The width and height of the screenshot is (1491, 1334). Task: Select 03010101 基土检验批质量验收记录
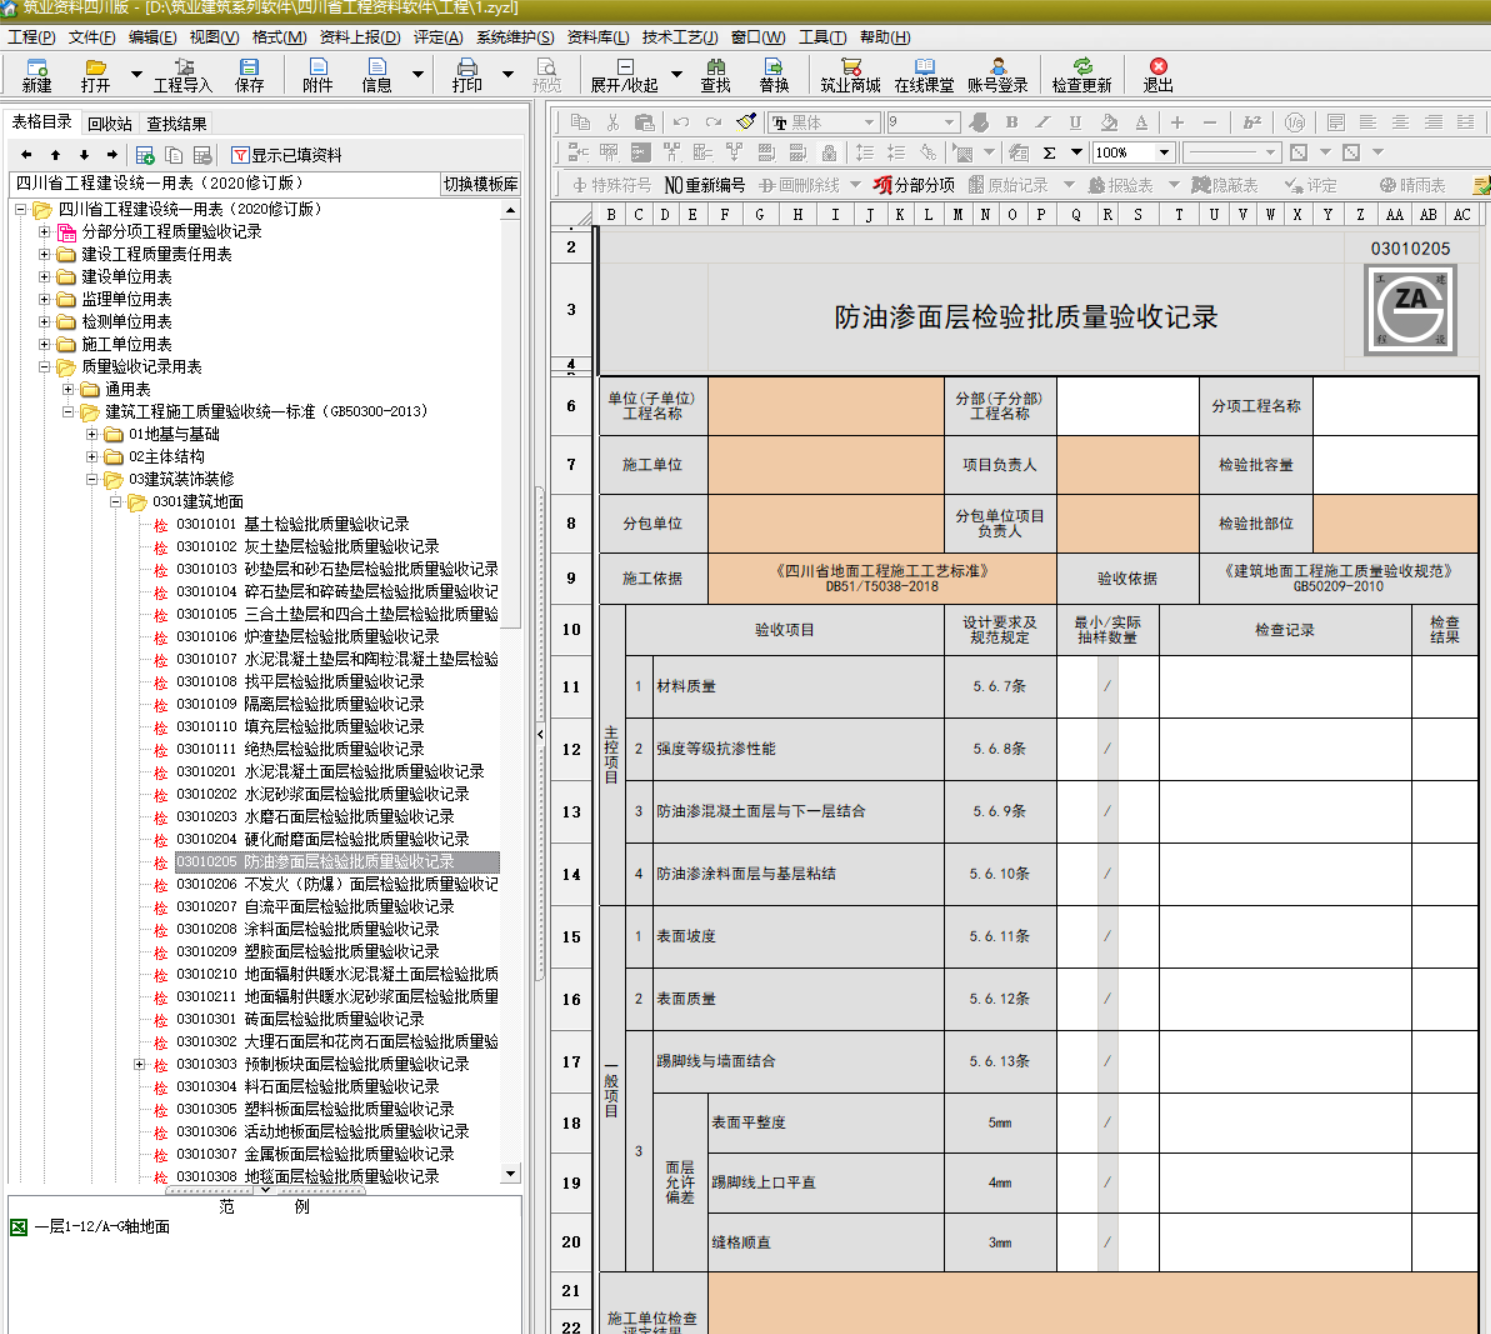coord(292,524)
